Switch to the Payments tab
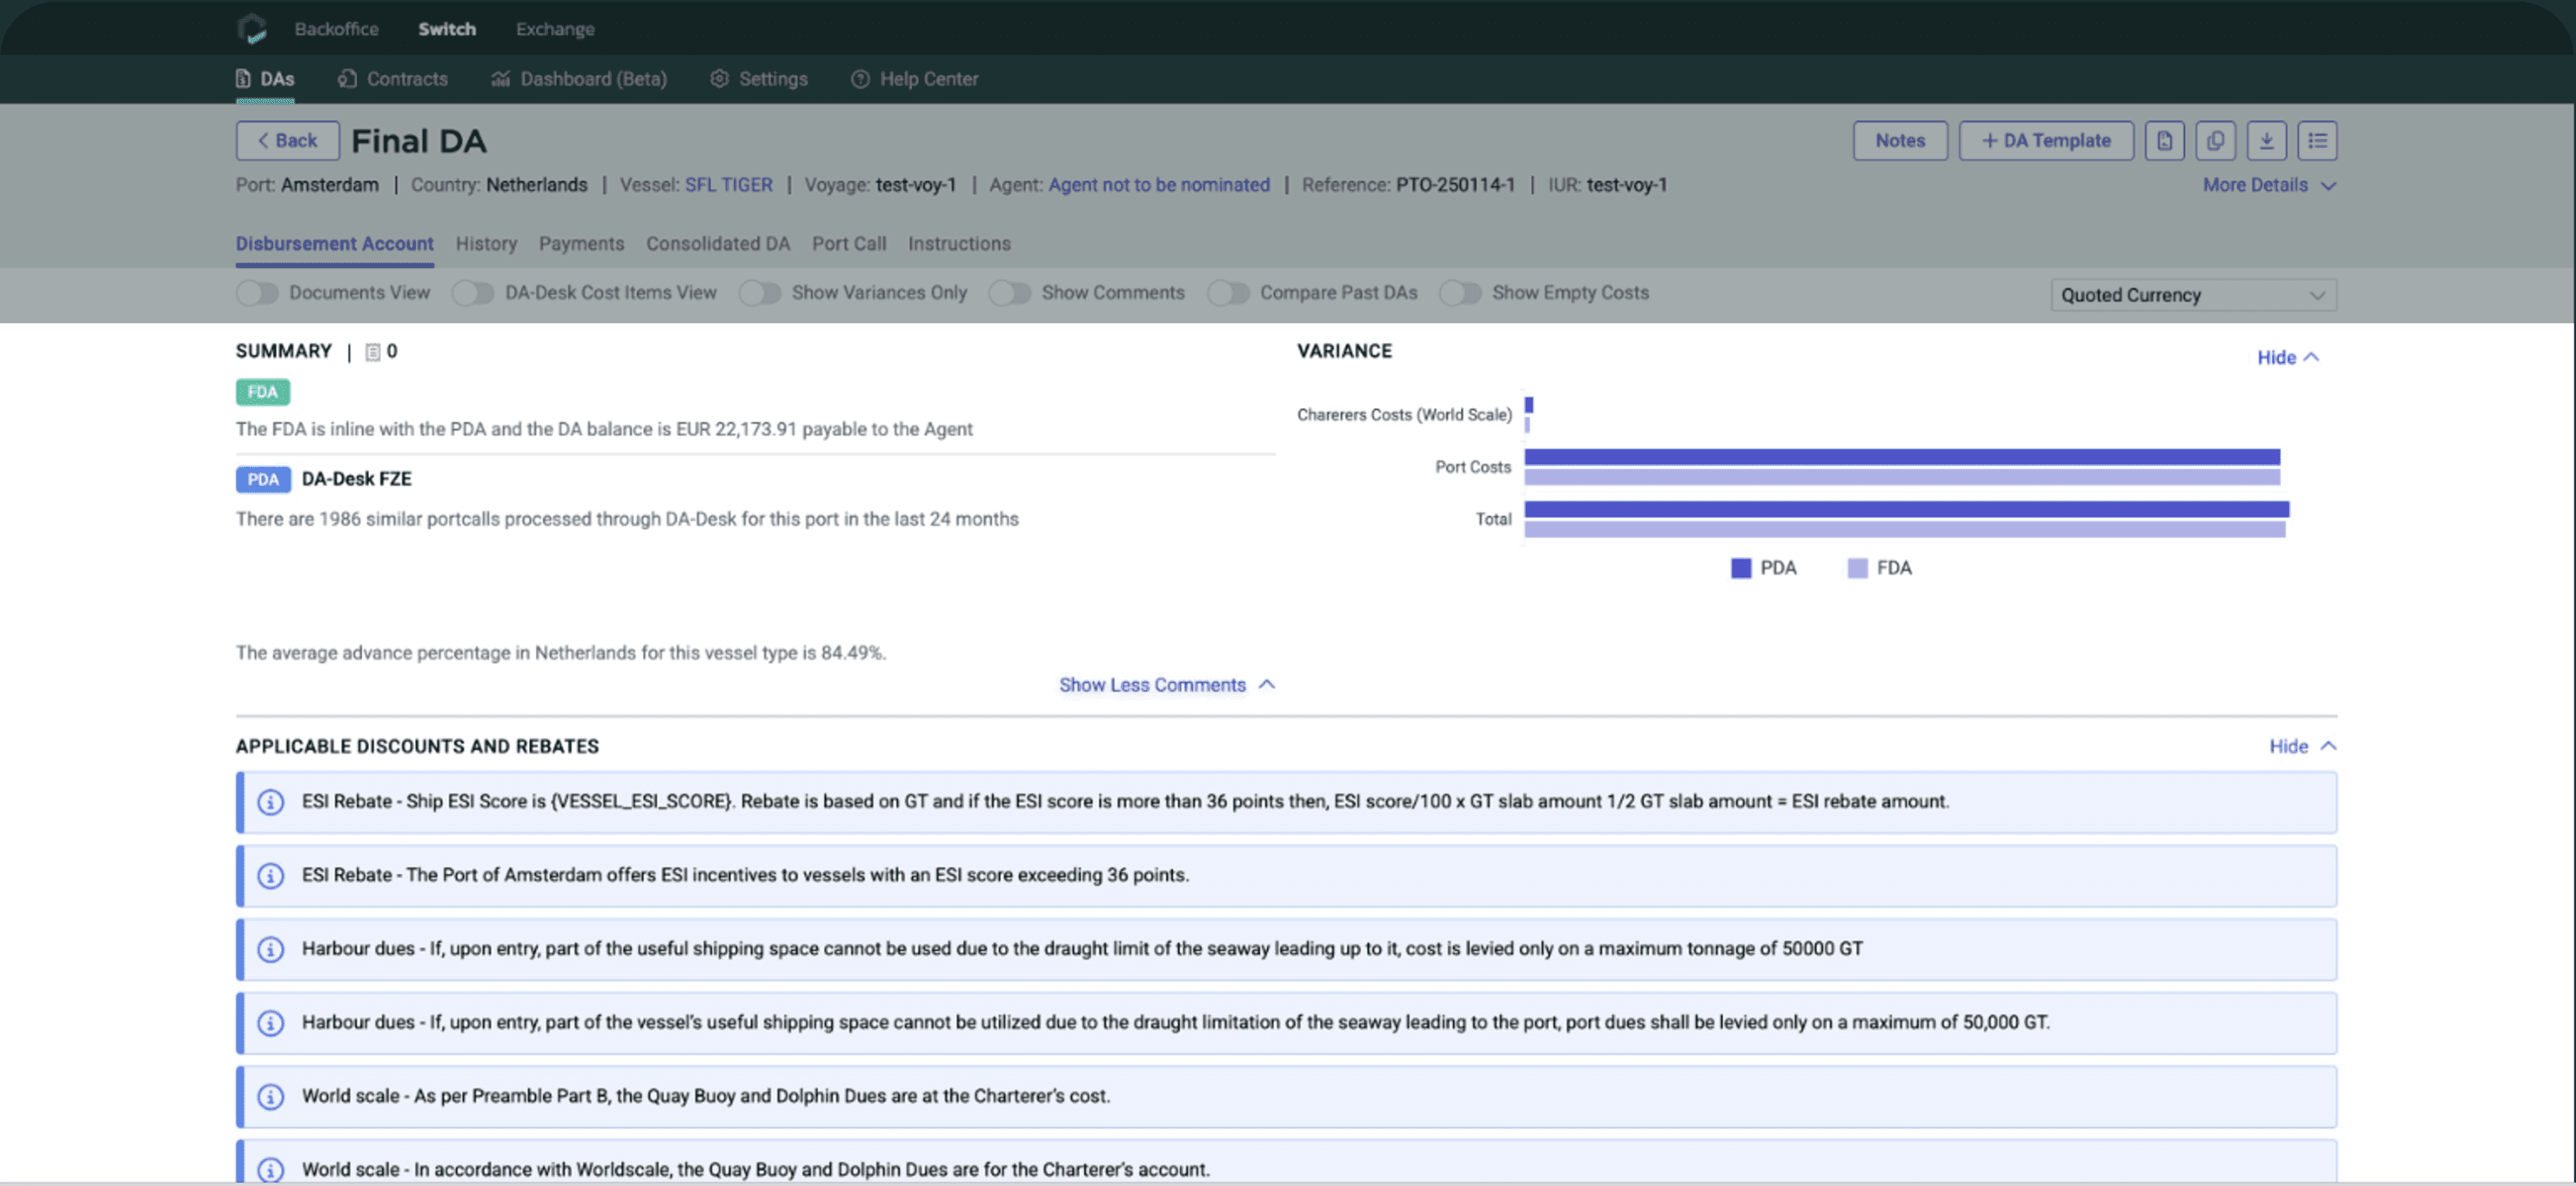The image size is (2576, 1186). pyautogui.click(x=581, y=244)
